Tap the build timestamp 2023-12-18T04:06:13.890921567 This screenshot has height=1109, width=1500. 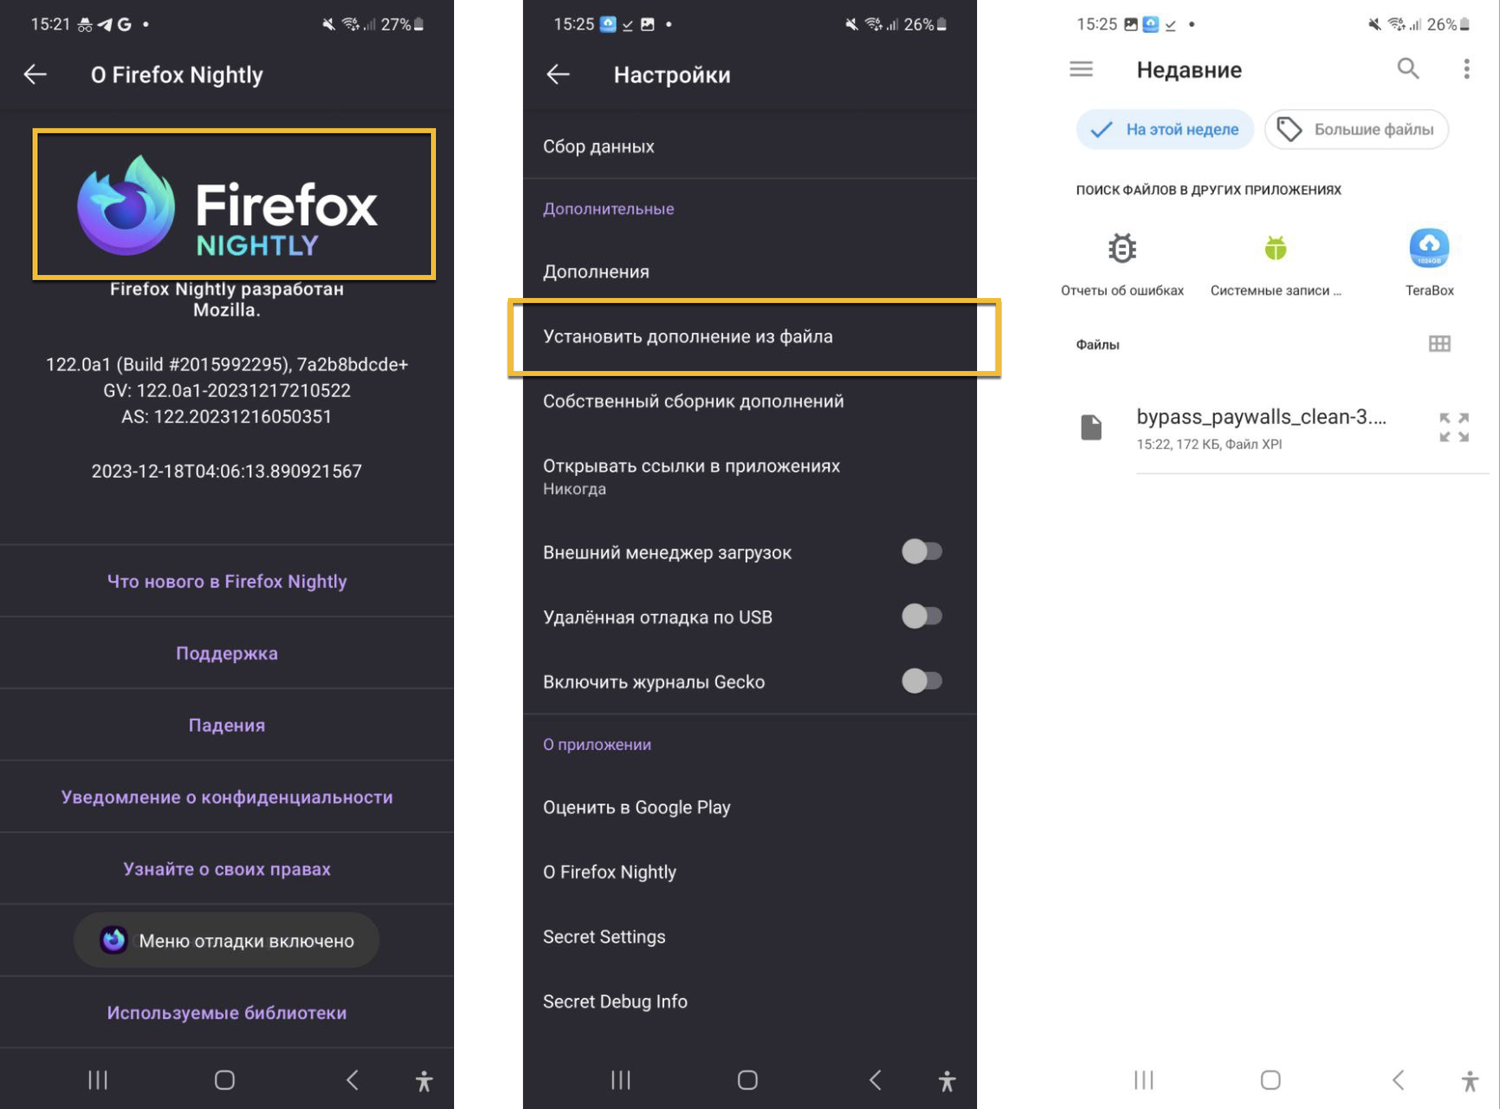[x=227, y=471]
